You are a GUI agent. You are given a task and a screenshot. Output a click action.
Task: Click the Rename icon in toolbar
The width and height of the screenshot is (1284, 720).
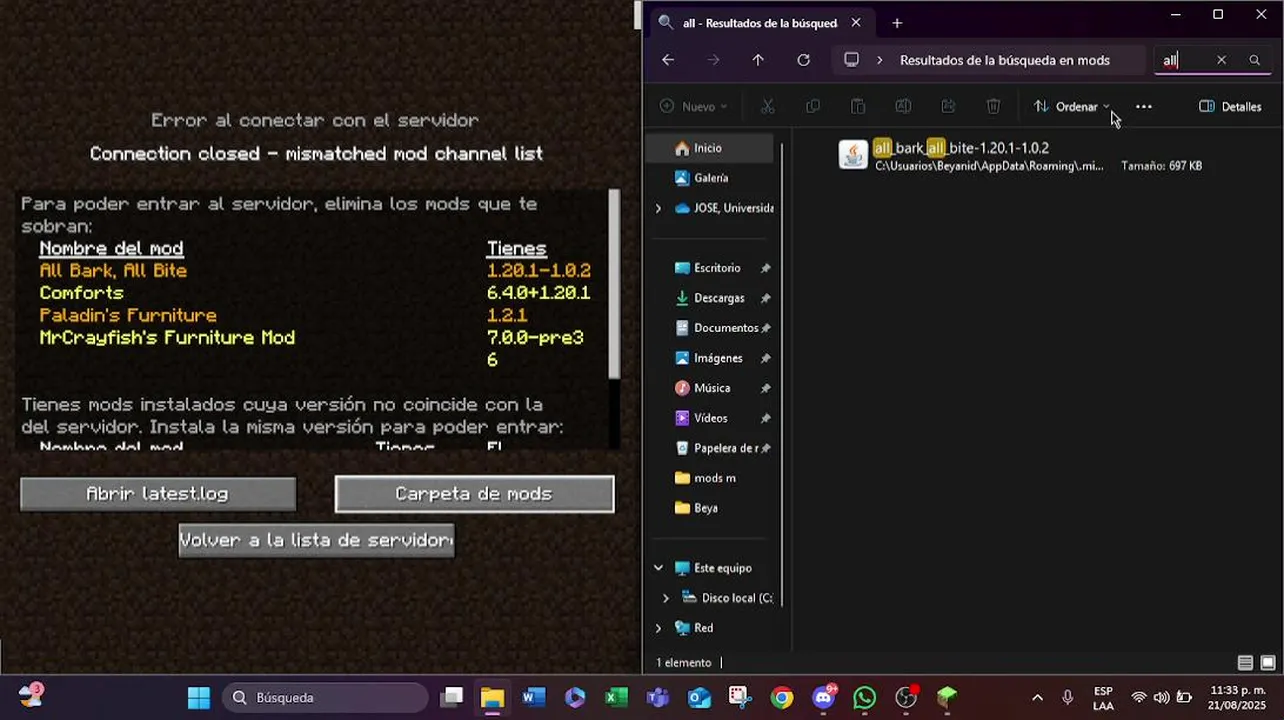[x=903, y=106]
